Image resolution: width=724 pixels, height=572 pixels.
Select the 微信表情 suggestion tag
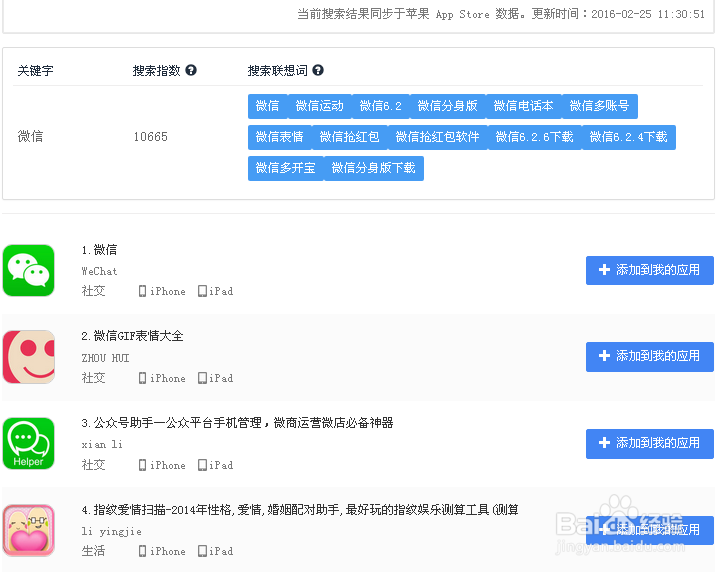pyautogui.click(x=279, y=137)
